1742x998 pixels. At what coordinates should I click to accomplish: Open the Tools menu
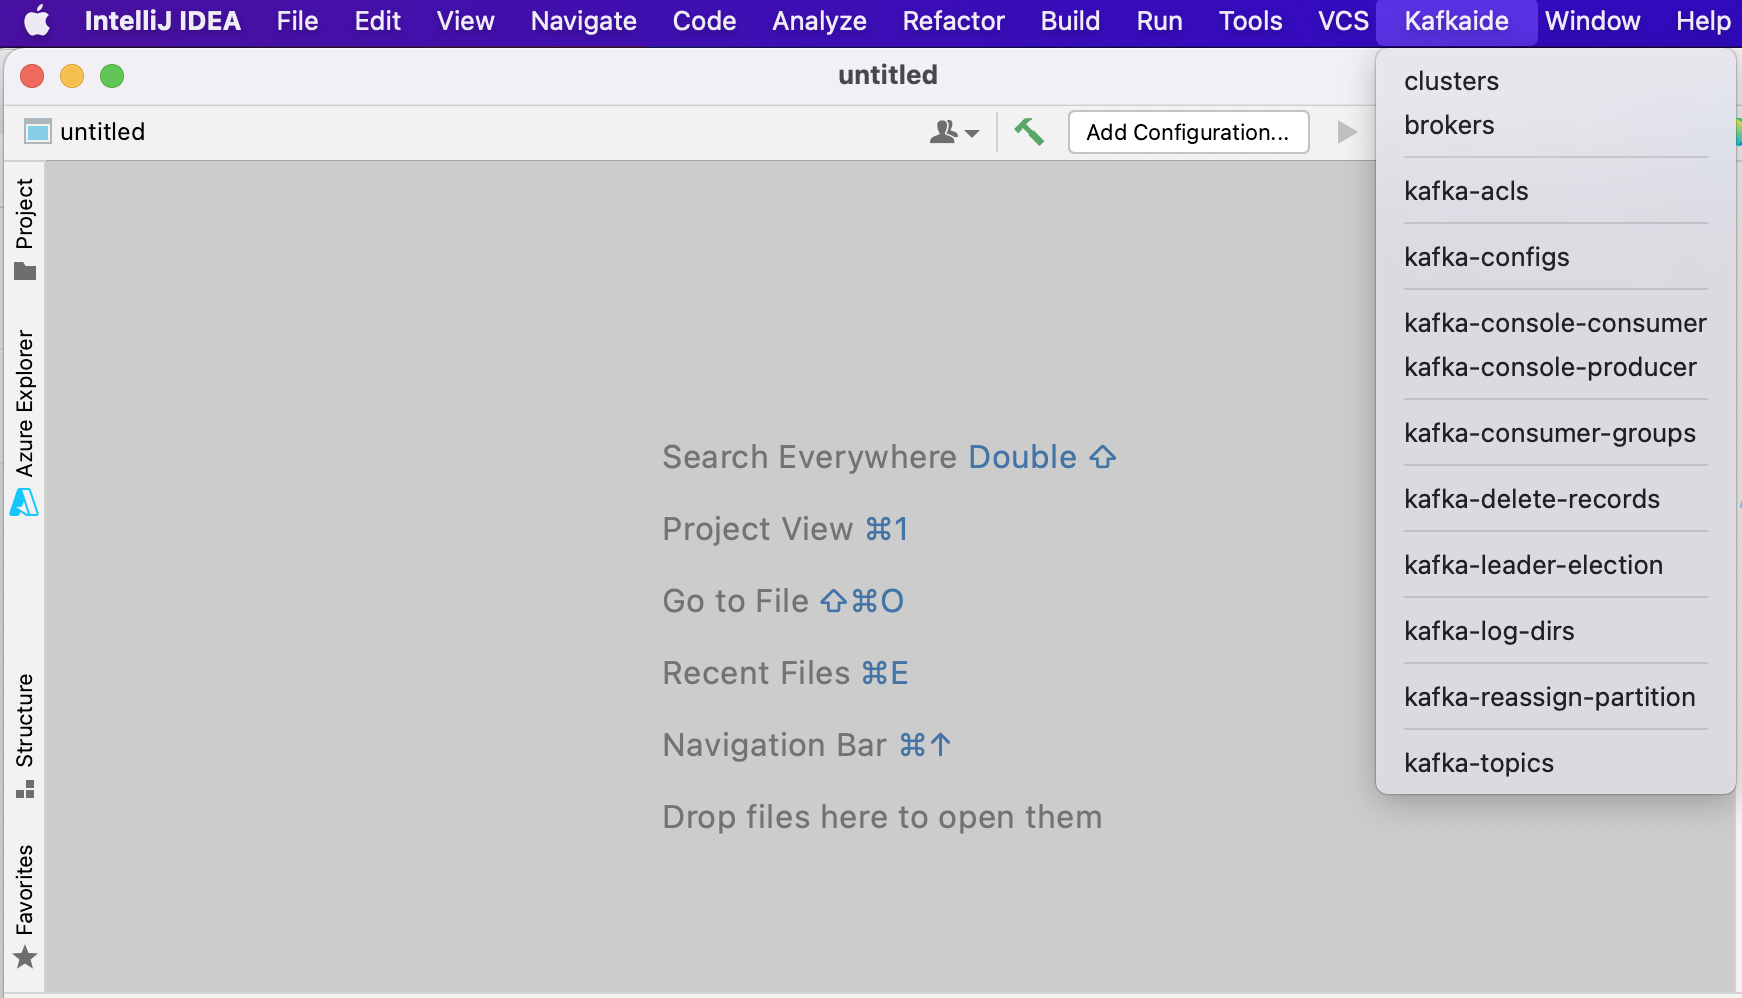coord(1250,21)
